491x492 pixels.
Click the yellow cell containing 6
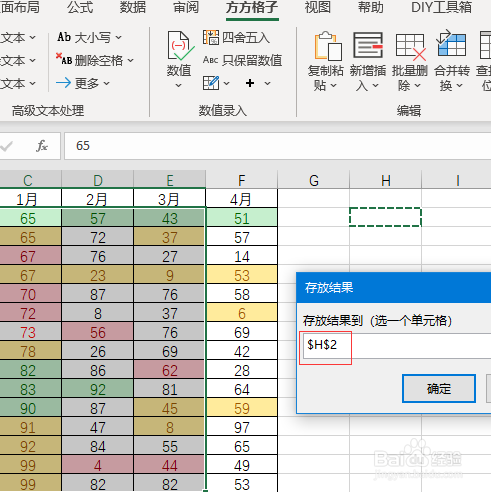tap(242, 313)
